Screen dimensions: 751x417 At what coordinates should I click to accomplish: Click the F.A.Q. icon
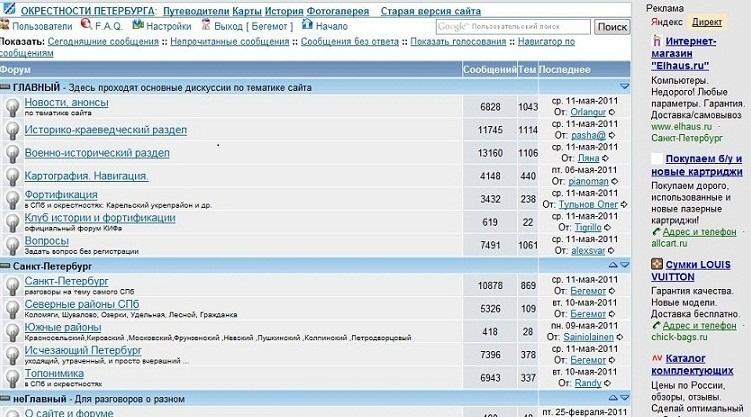point(84,27)
